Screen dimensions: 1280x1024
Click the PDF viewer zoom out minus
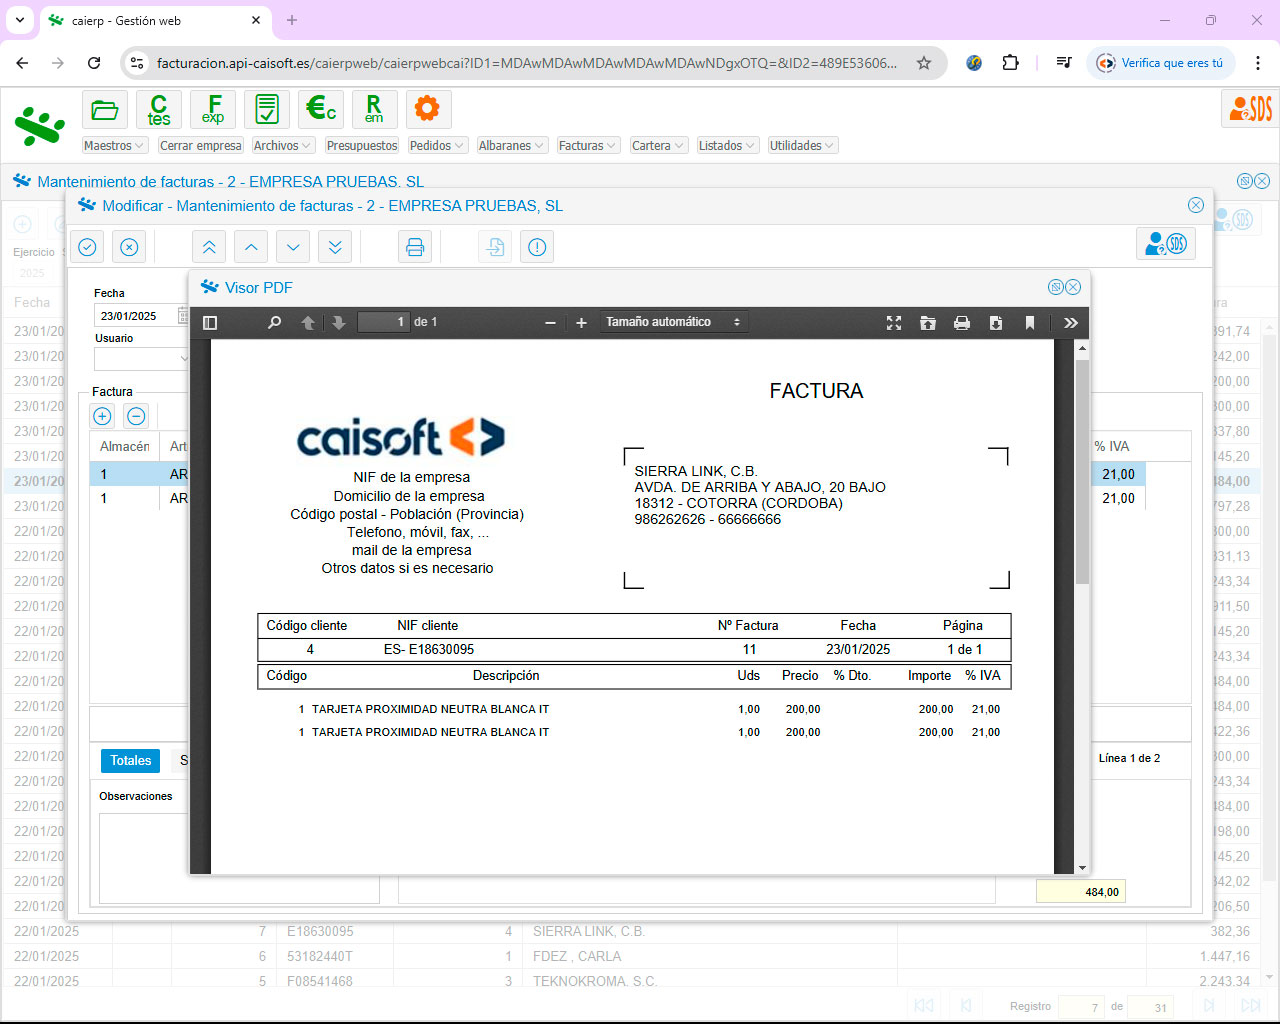click(x=550, y=322)
